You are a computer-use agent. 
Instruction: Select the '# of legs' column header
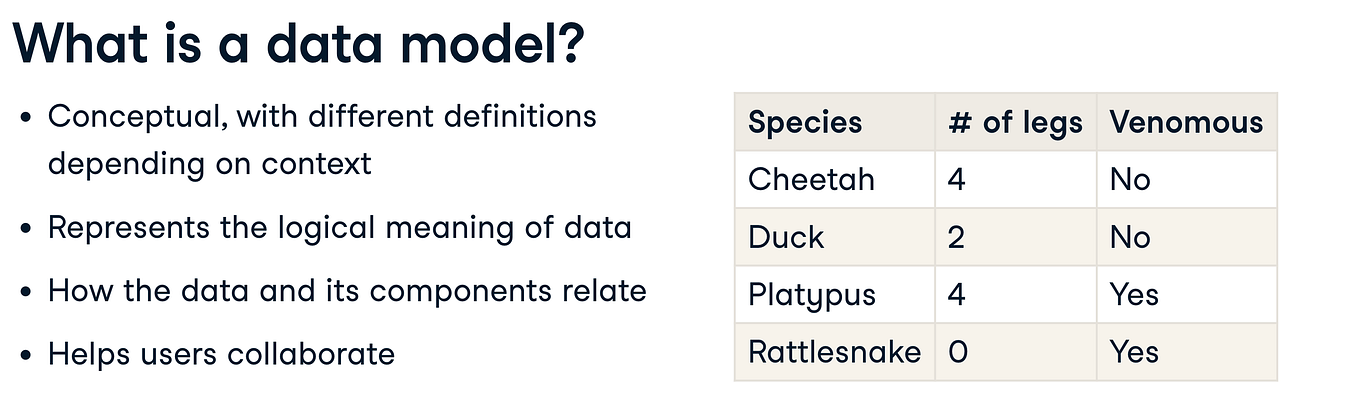point(1015,123)
